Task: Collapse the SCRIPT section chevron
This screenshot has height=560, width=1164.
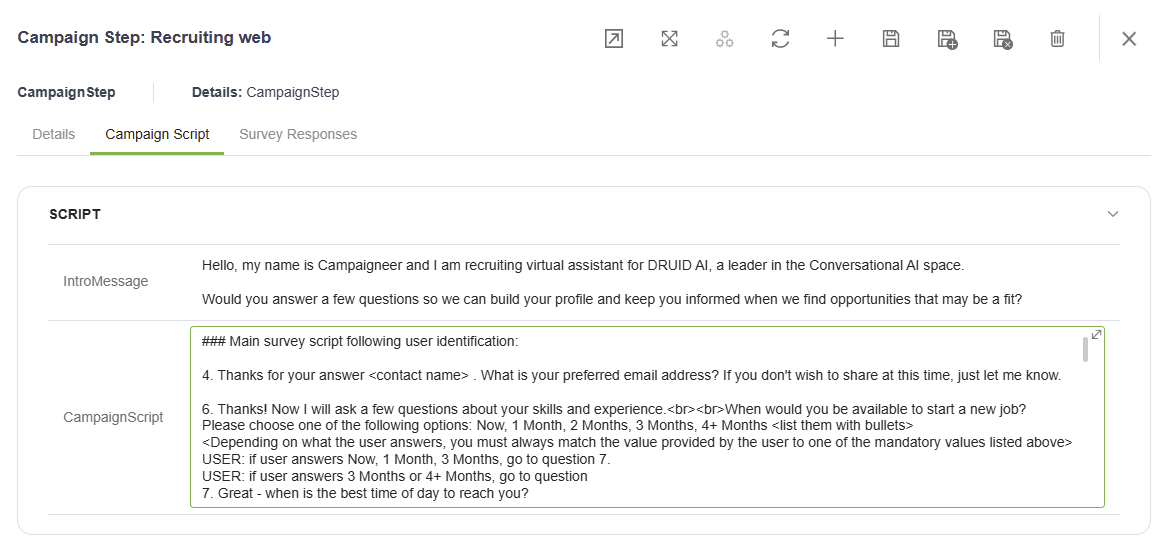Action: (x=1113, y=214)
